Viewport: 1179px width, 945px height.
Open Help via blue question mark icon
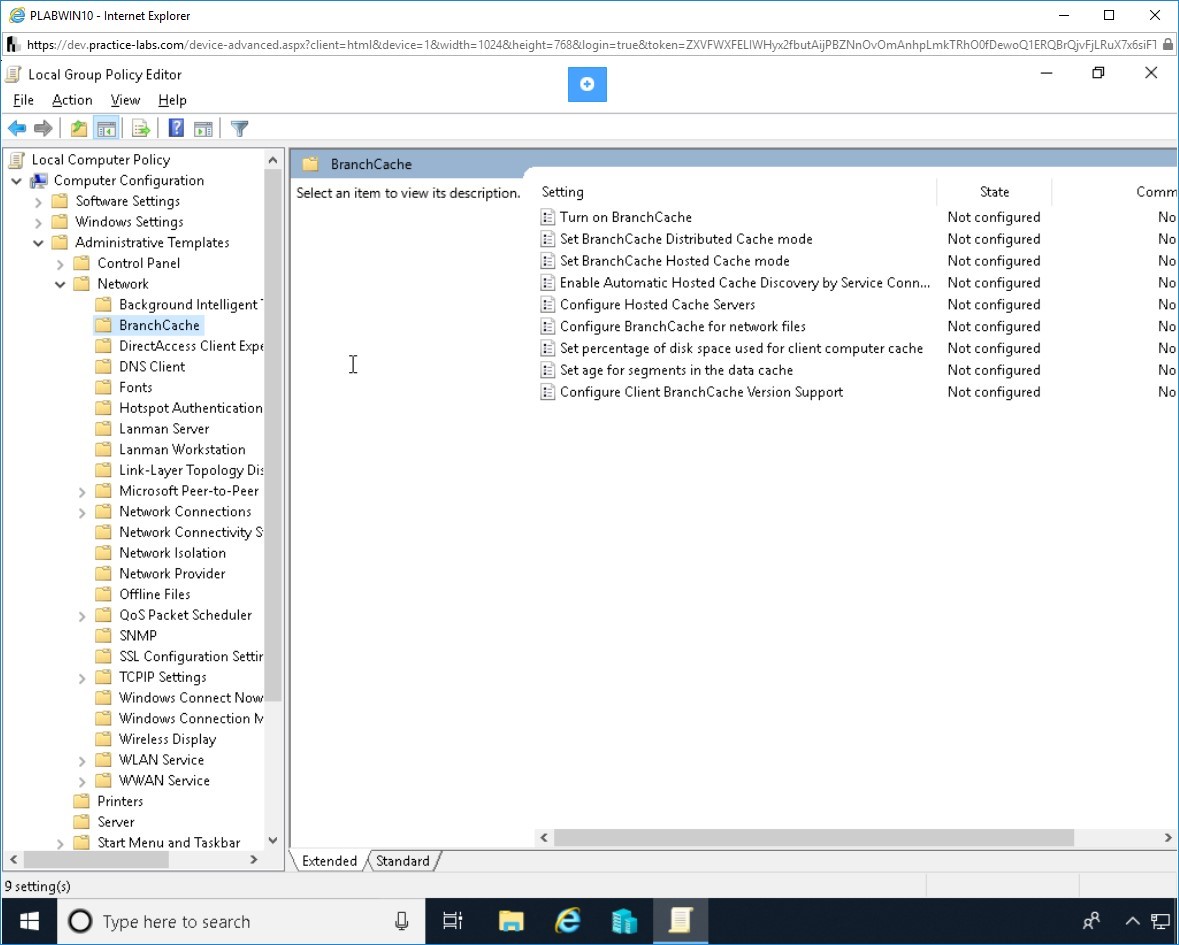176,129
